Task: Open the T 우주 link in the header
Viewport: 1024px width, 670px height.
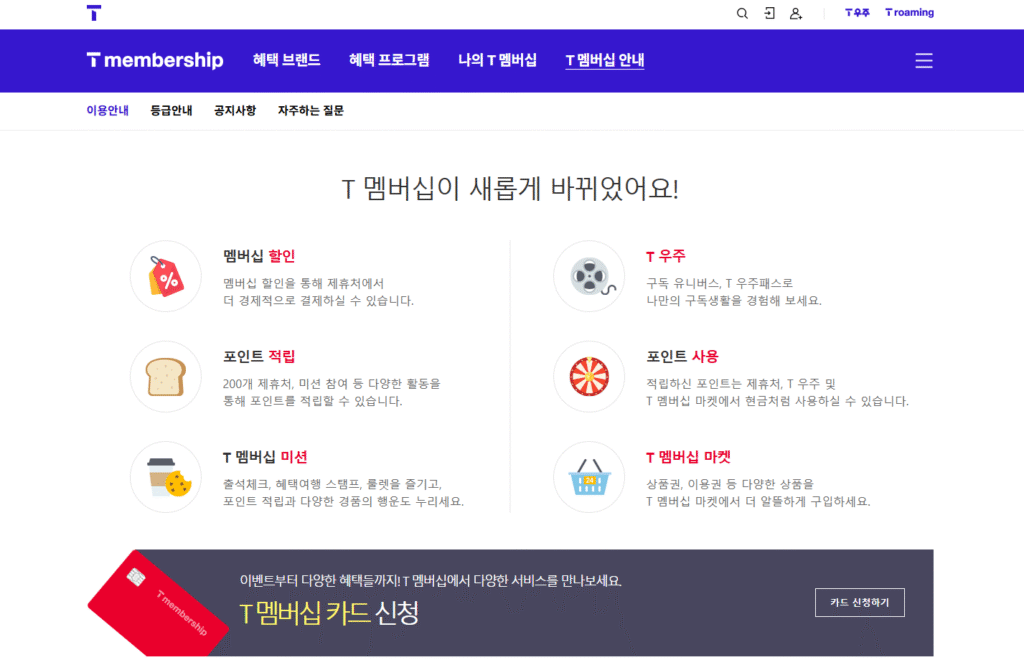Action: 856,13
